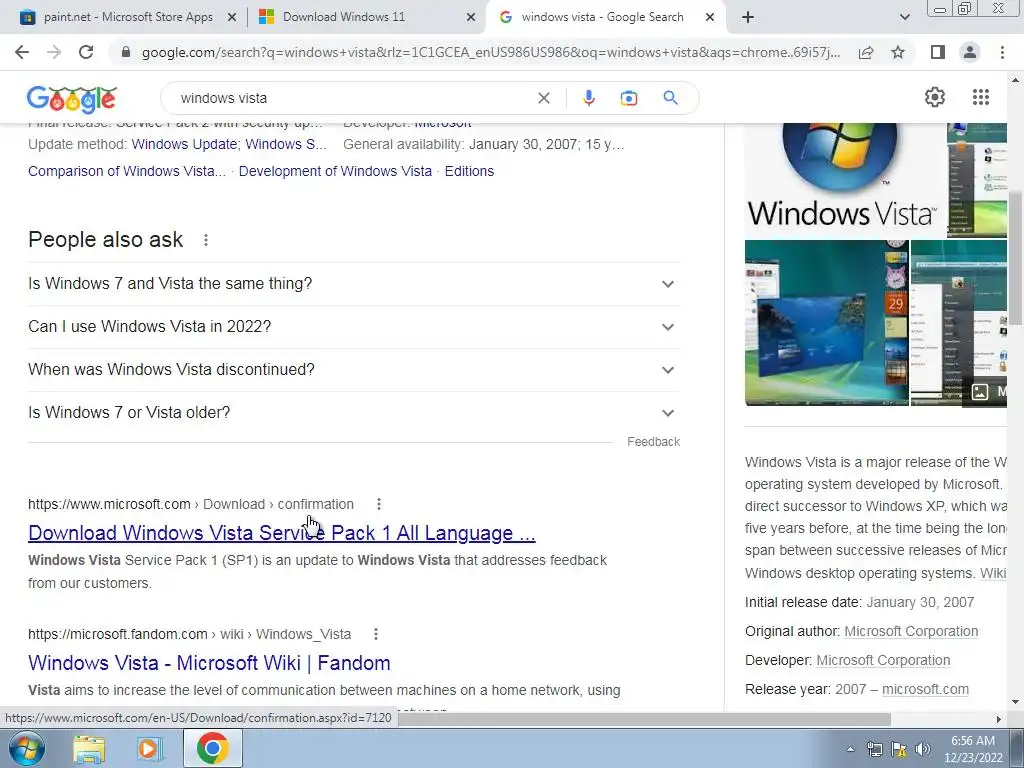Image resolution: width=1024 pixels, height=768 pixels.
Task: Switch to Download Windows 11 tab
Action: pos(366,17)
